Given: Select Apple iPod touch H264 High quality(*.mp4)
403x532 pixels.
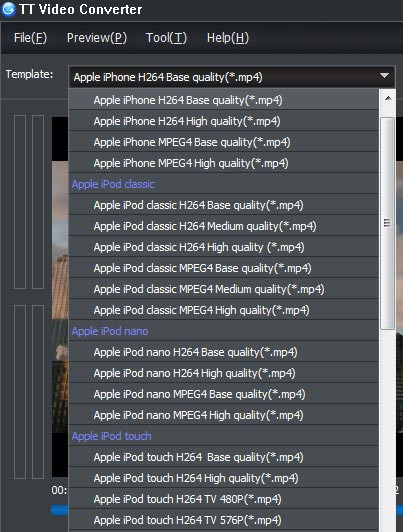Looking at the screenshot, I should click(224, 478).
